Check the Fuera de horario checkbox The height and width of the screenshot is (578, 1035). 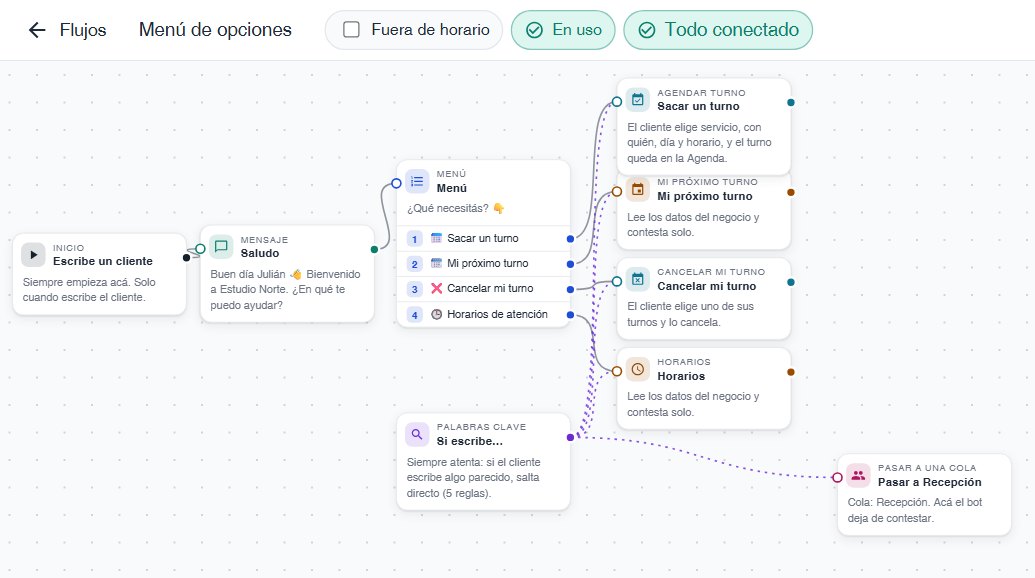click(351, 30)
